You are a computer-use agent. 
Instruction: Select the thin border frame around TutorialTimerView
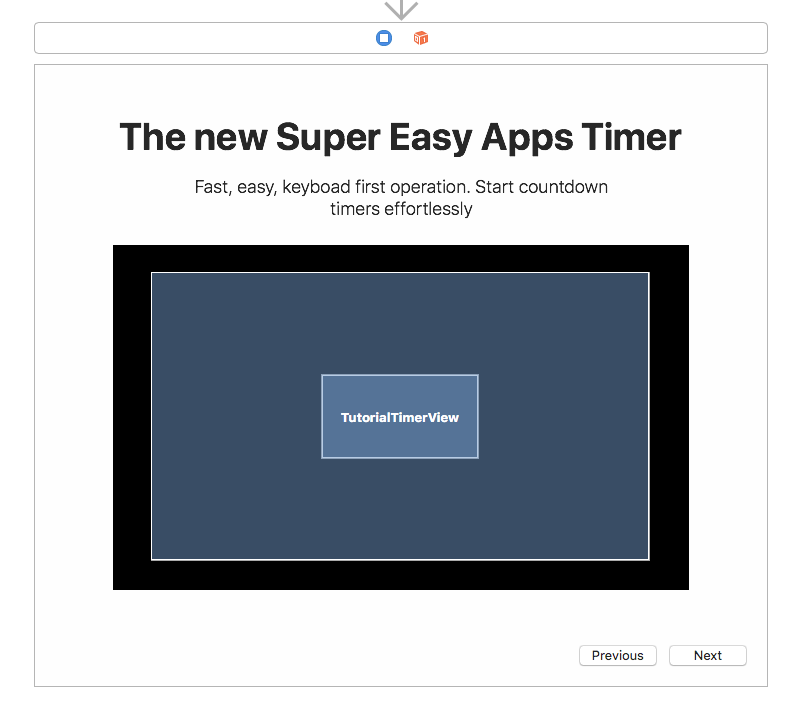coord(322,417)
